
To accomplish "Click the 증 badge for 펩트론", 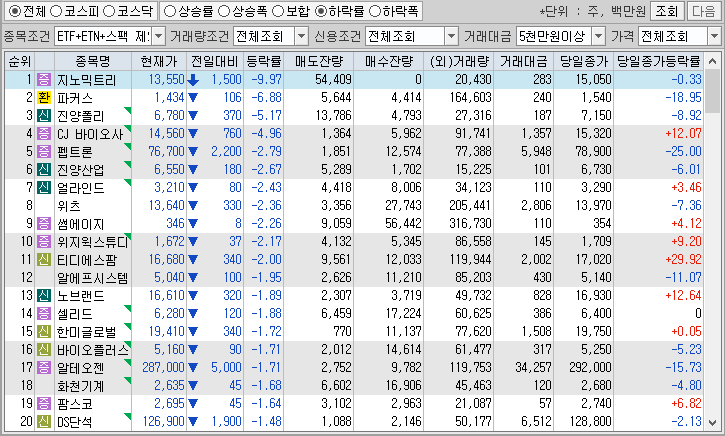I will tap(44, 152).
